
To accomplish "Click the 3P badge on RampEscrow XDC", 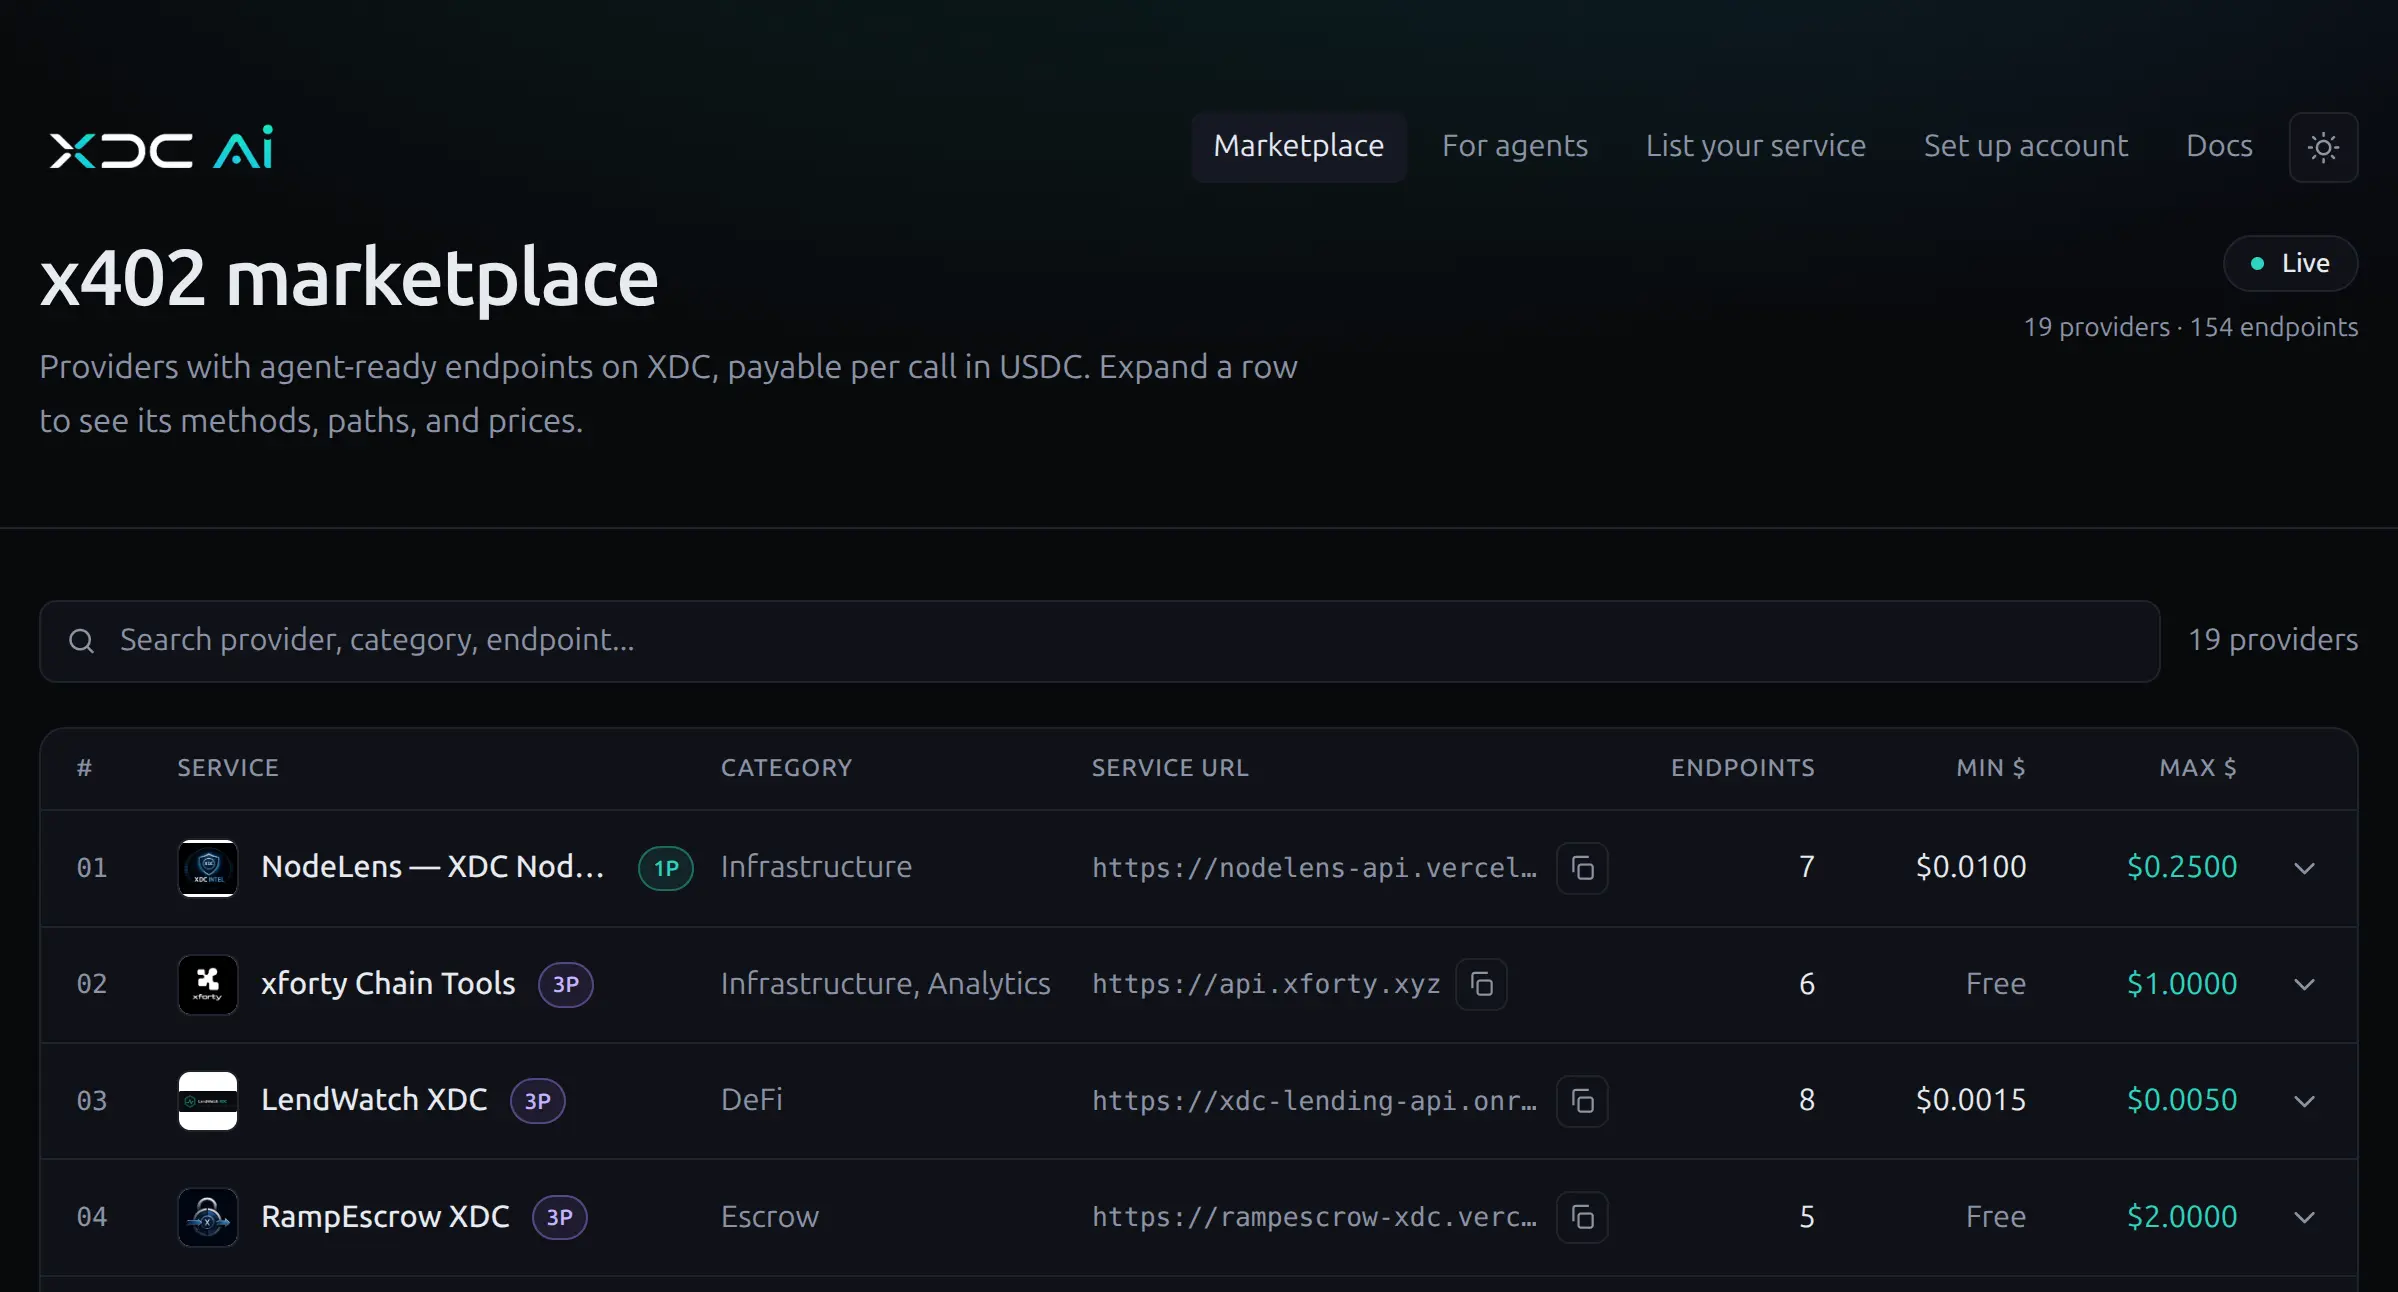I will (x=560, y=1218).
